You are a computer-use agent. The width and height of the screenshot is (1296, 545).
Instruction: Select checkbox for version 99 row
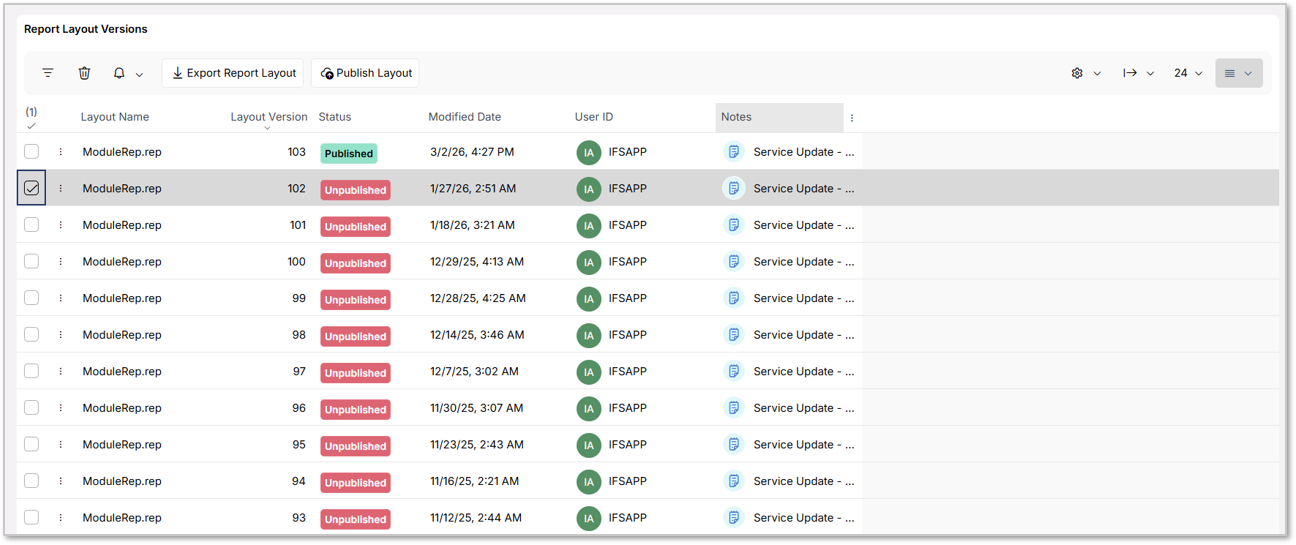(32, 298)
